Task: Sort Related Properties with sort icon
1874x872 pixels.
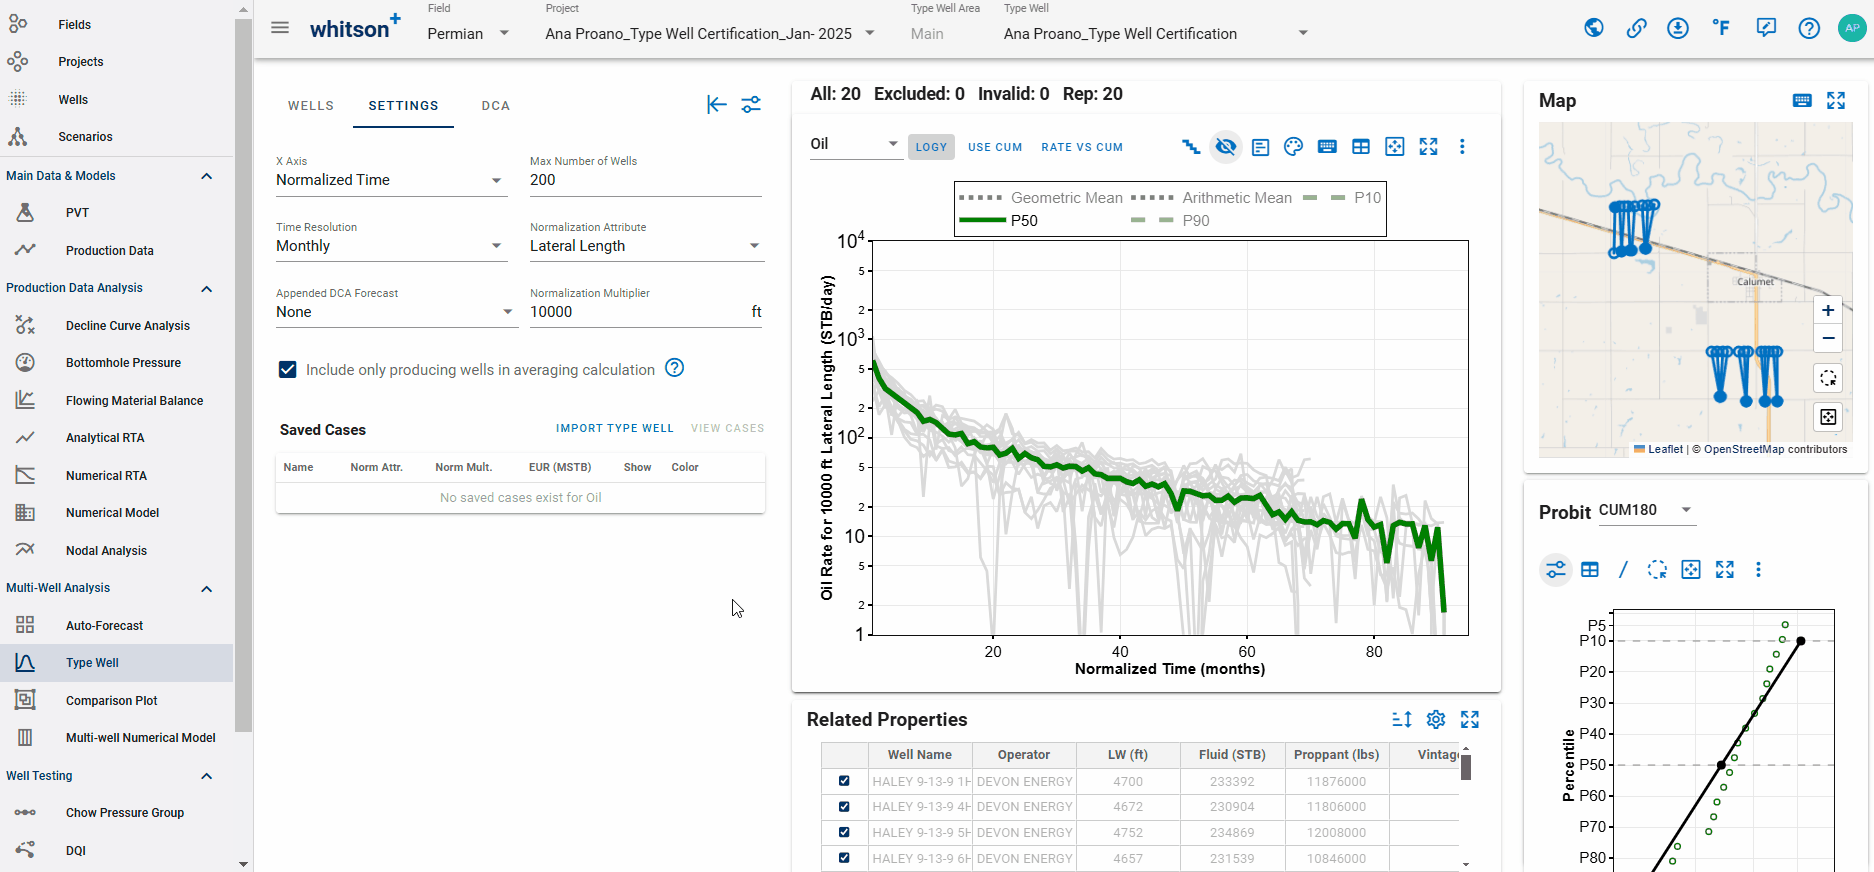Action: coord(1402,719)
